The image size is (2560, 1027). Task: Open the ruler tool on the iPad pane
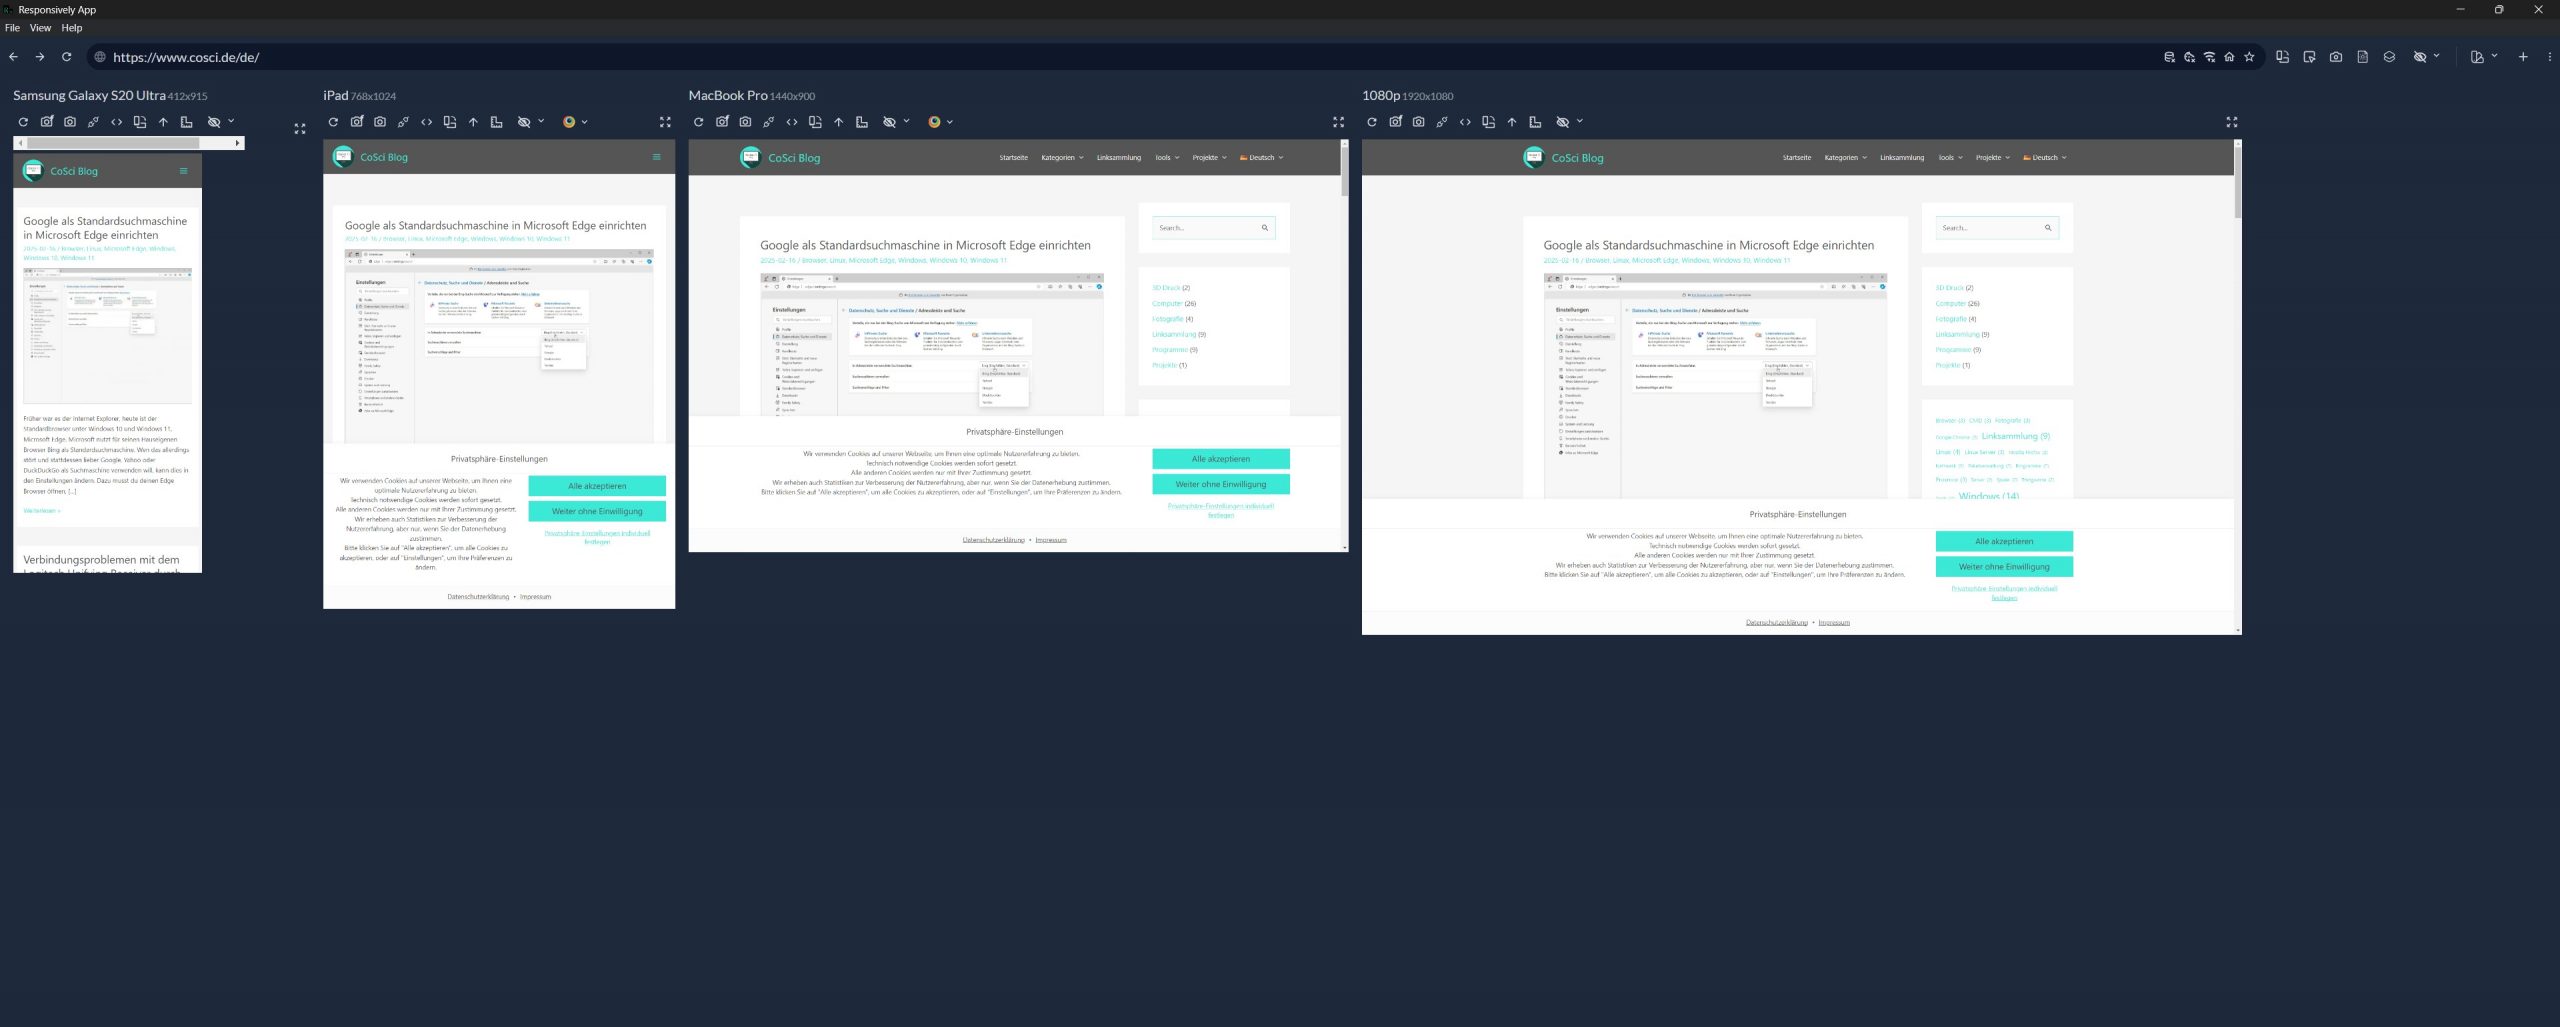click(497, 121)
